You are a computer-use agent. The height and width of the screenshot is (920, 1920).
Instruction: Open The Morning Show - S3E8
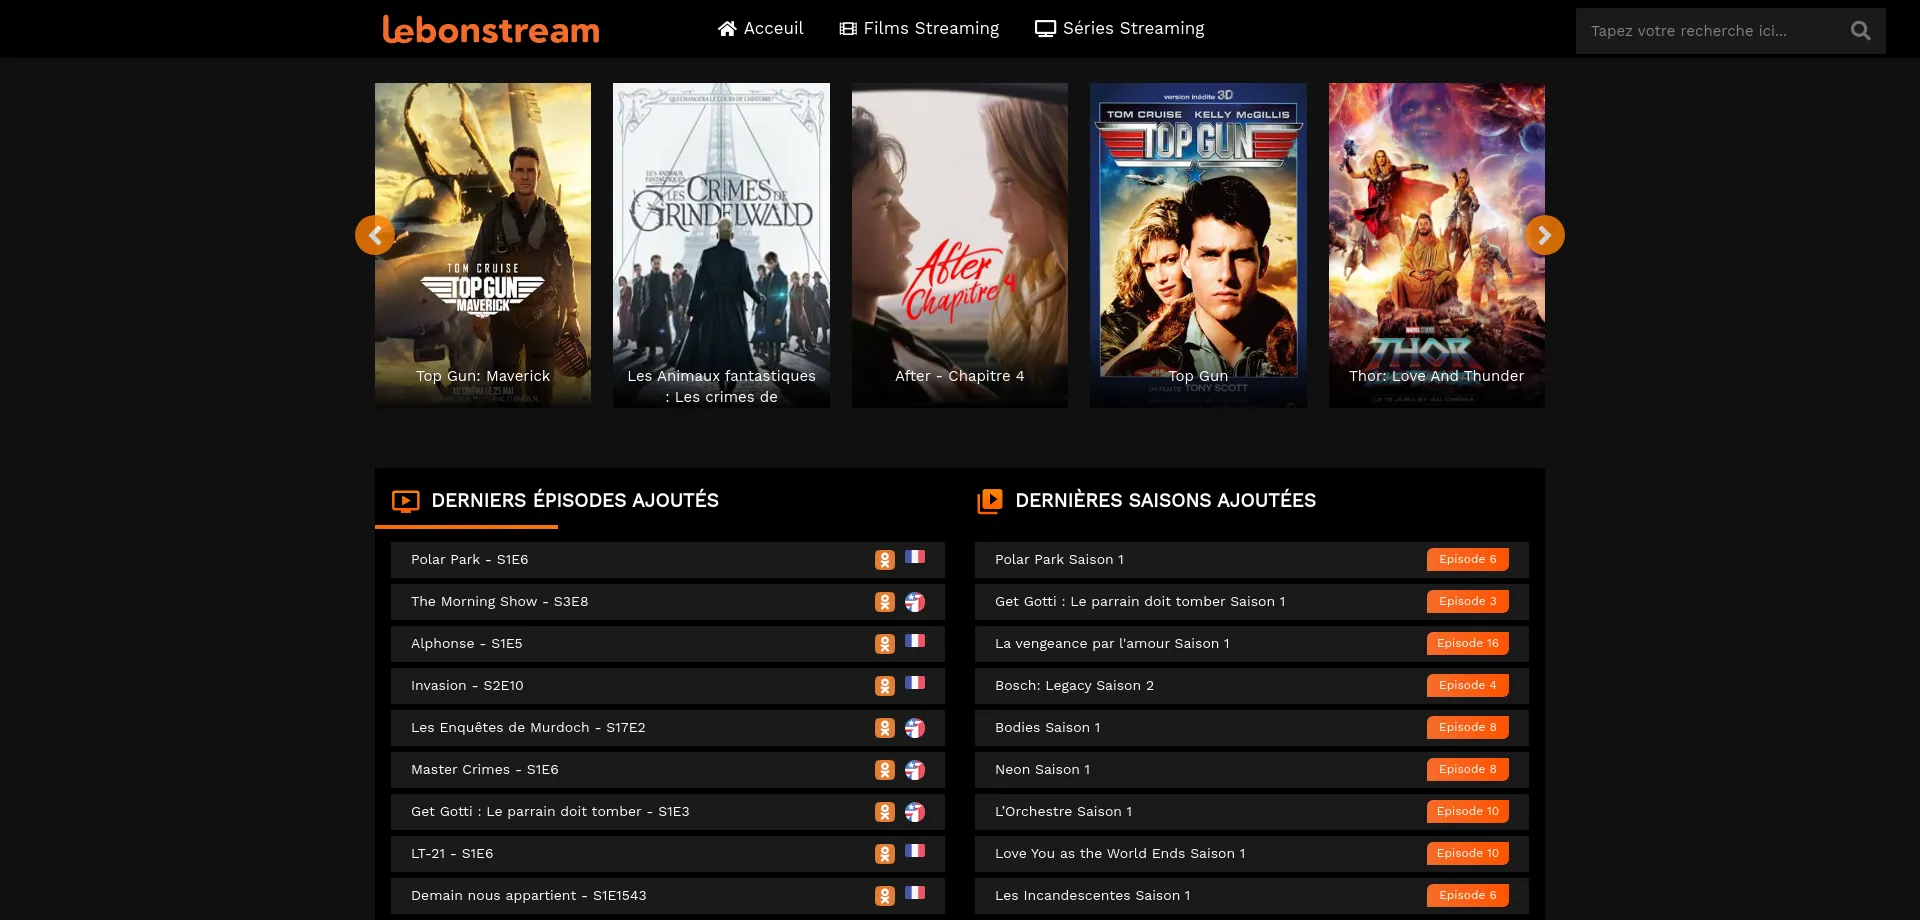[668, 602]
